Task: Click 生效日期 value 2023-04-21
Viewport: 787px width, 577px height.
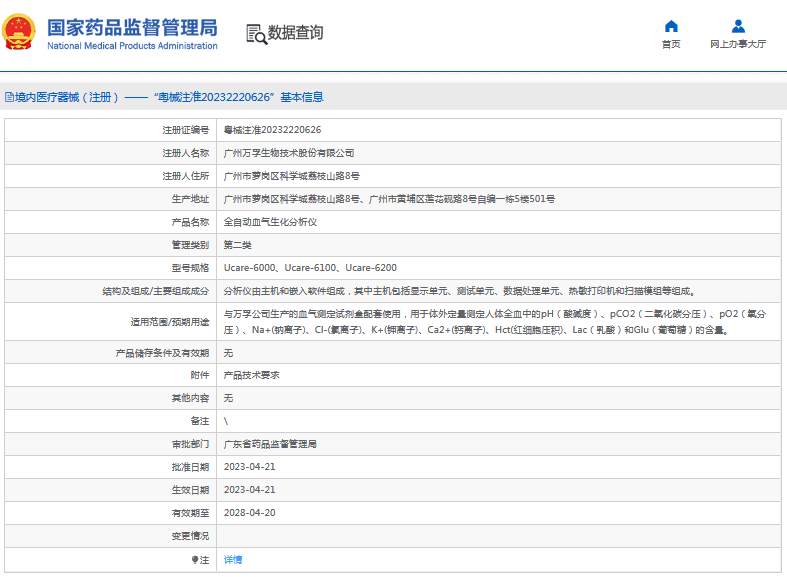Action: coord(249,490)
